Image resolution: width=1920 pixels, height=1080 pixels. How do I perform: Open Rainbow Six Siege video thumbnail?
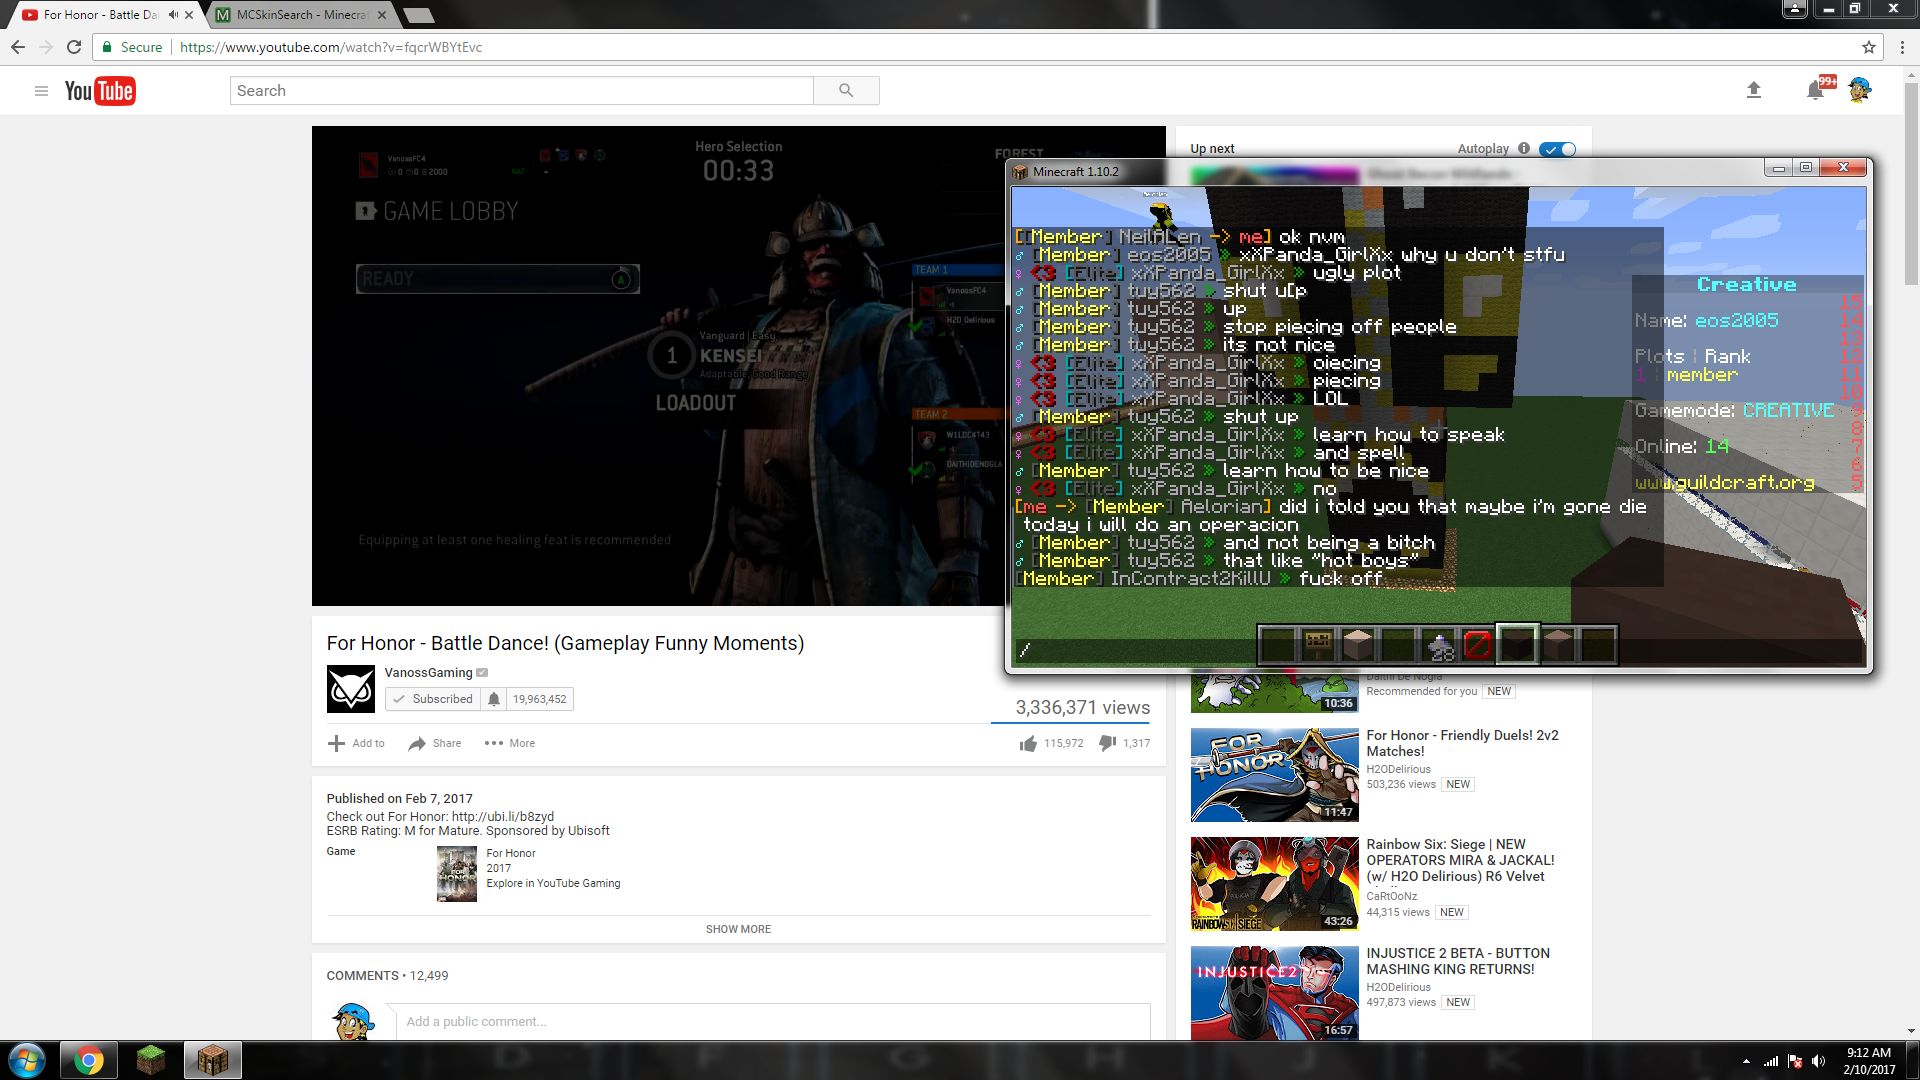tap(1274, 884)
